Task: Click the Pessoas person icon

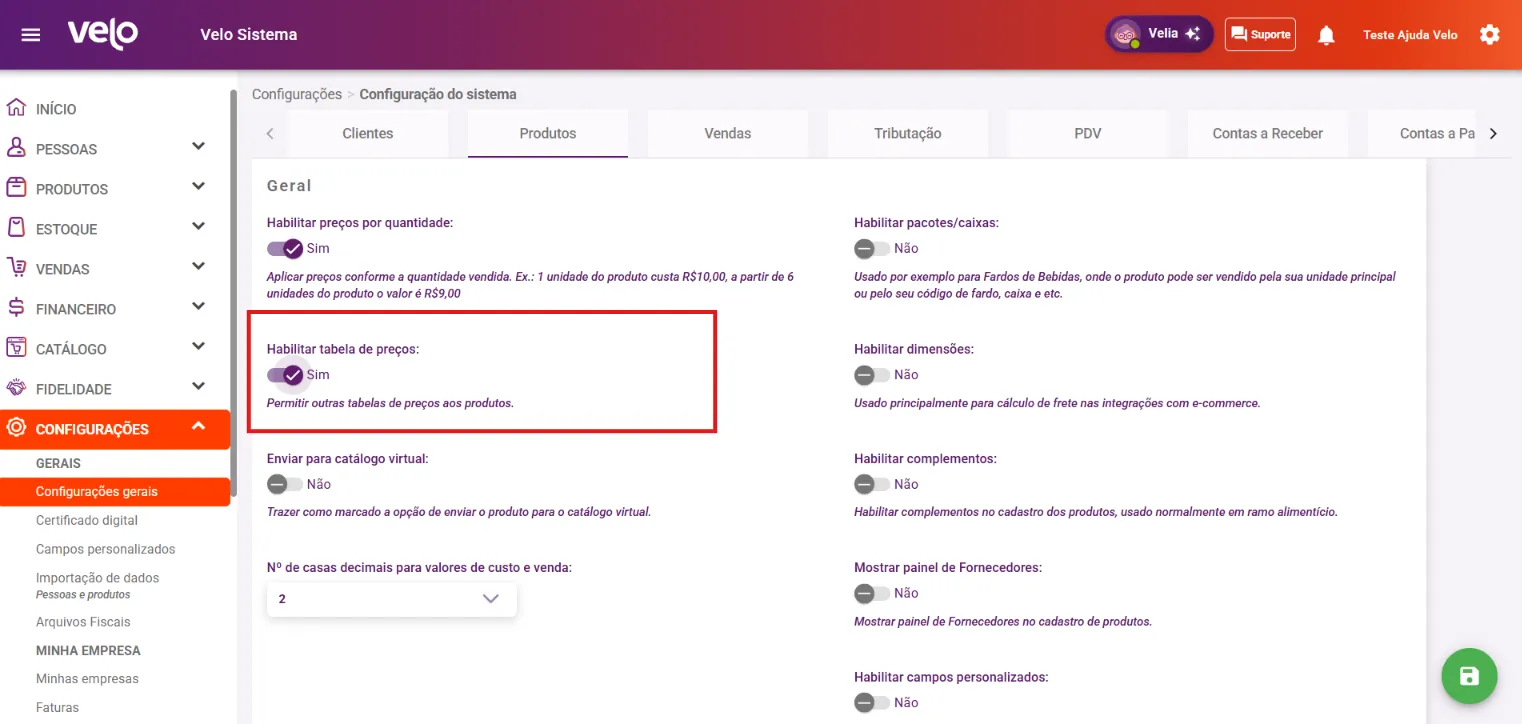Action: (x=16, y=148)
